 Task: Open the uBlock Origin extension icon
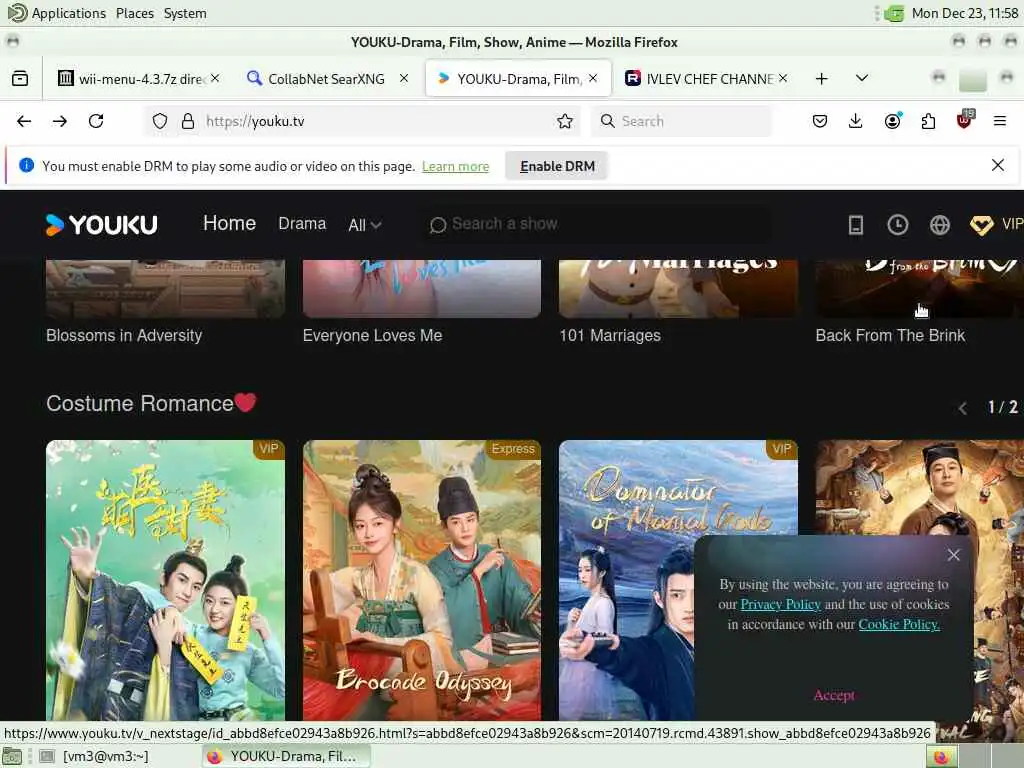tap(965, 120)
